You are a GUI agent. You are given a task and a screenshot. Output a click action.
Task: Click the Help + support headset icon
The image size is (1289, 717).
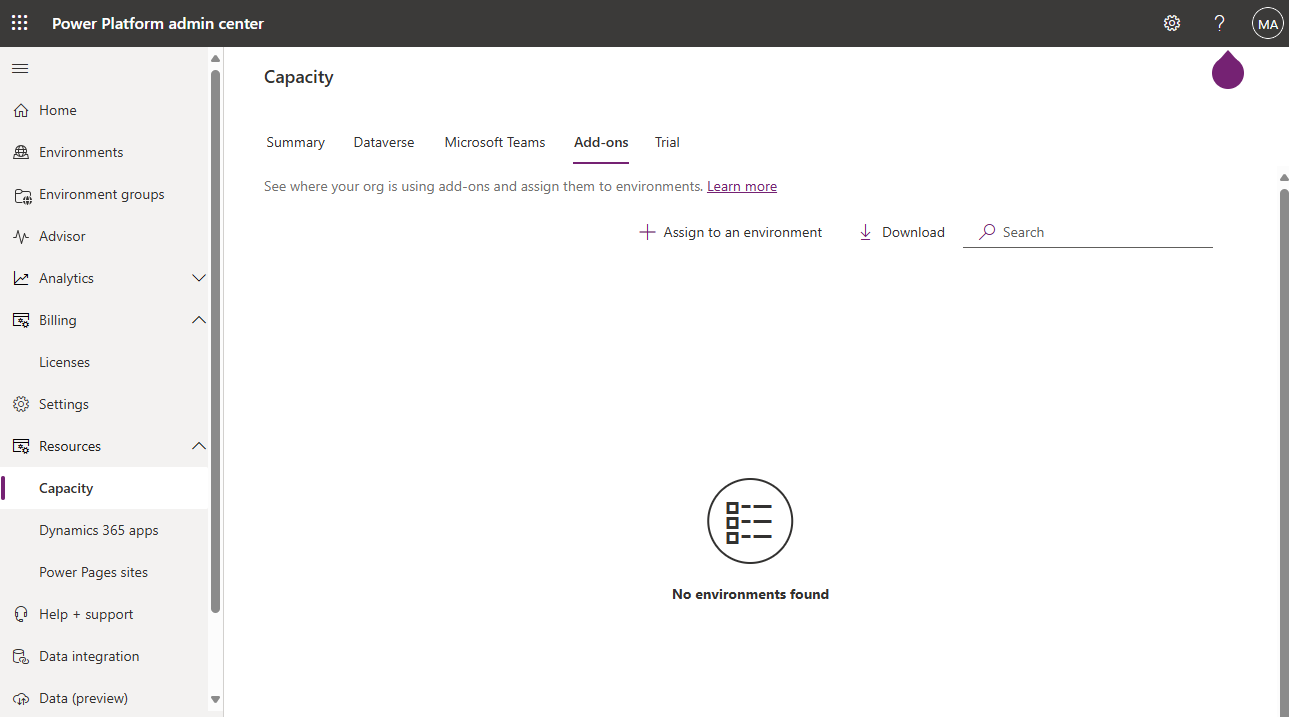click(x=21, y=614)
